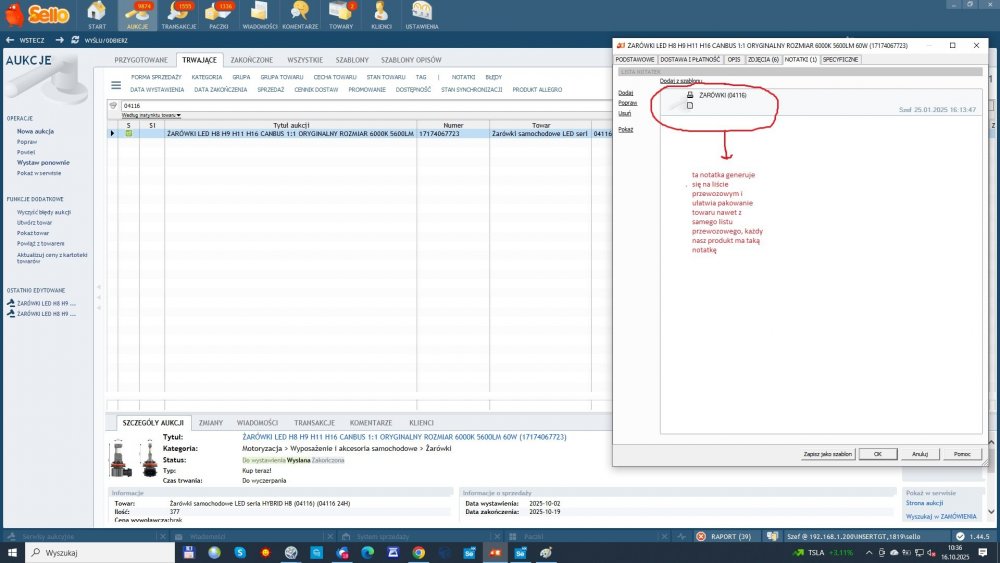
Task: Click the printer icon on ŻARÓWKI note
Action: 690,95
